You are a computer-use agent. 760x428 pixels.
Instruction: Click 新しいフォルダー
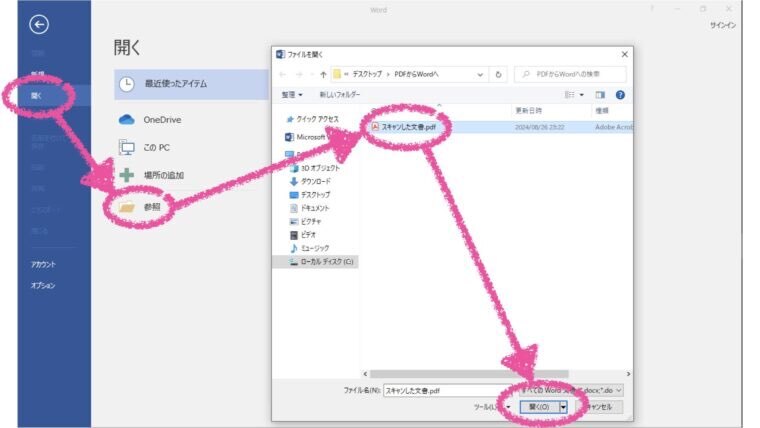339,95
